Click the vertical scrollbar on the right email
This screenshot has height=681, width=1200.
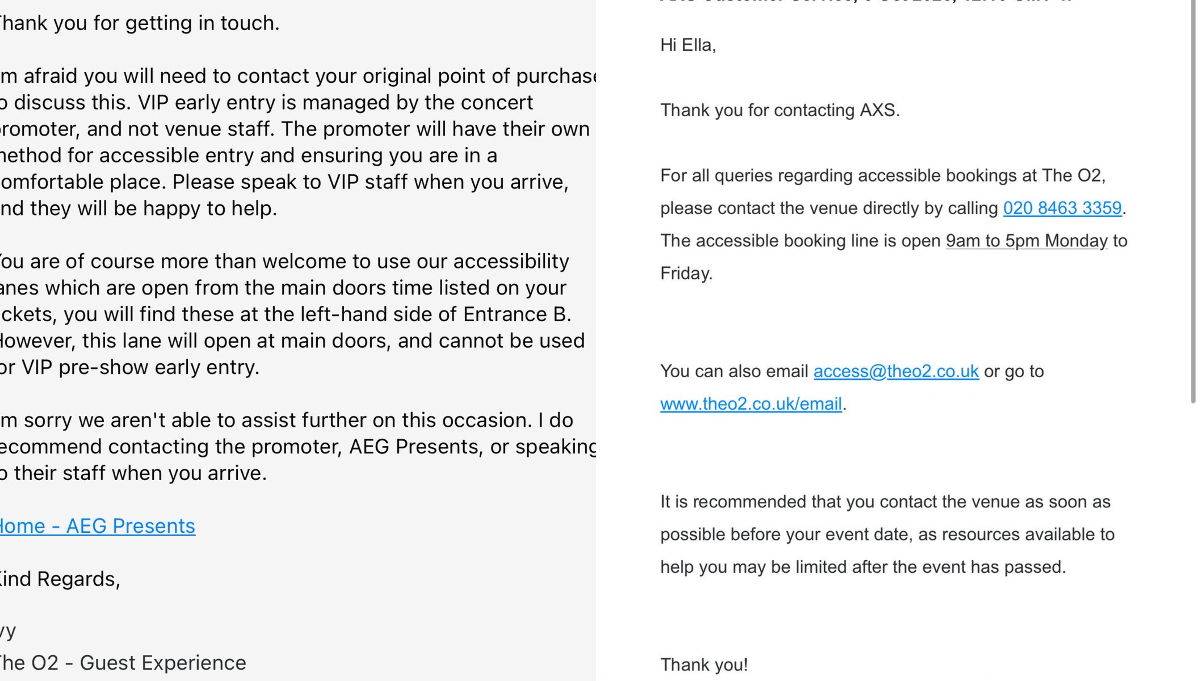tap(1192, 200)
